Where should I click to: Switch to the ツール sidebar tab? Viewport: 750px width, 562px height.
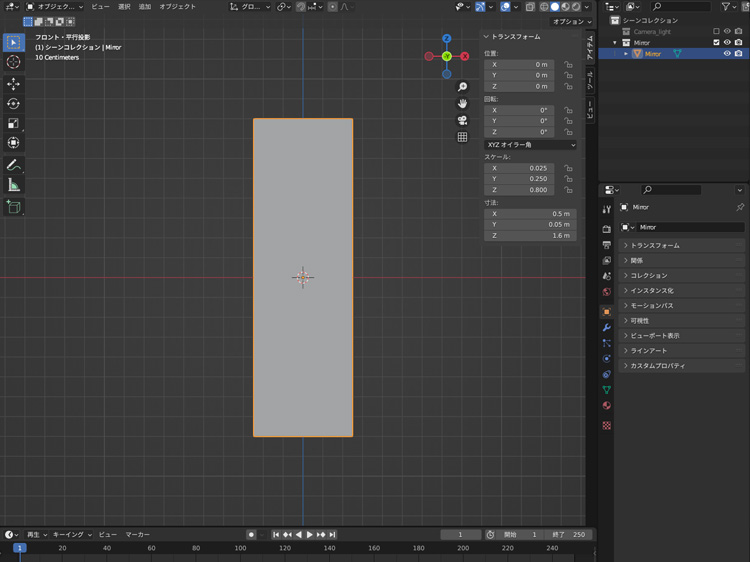(590, 82)
